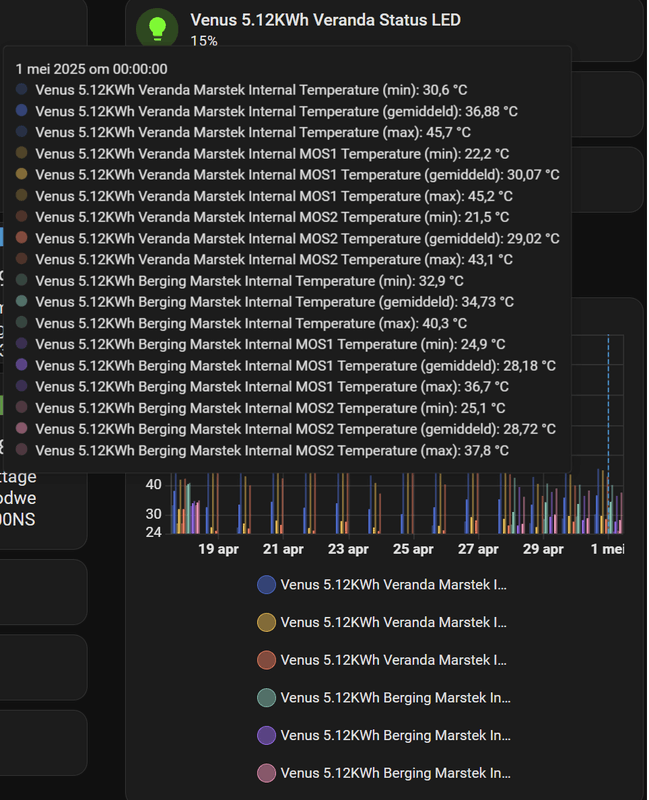Image resolution: width=649 pixels, height=800 pixels.
Task: Click the tooltip timestamp 1 mei 2025
Action: point(91,69)
